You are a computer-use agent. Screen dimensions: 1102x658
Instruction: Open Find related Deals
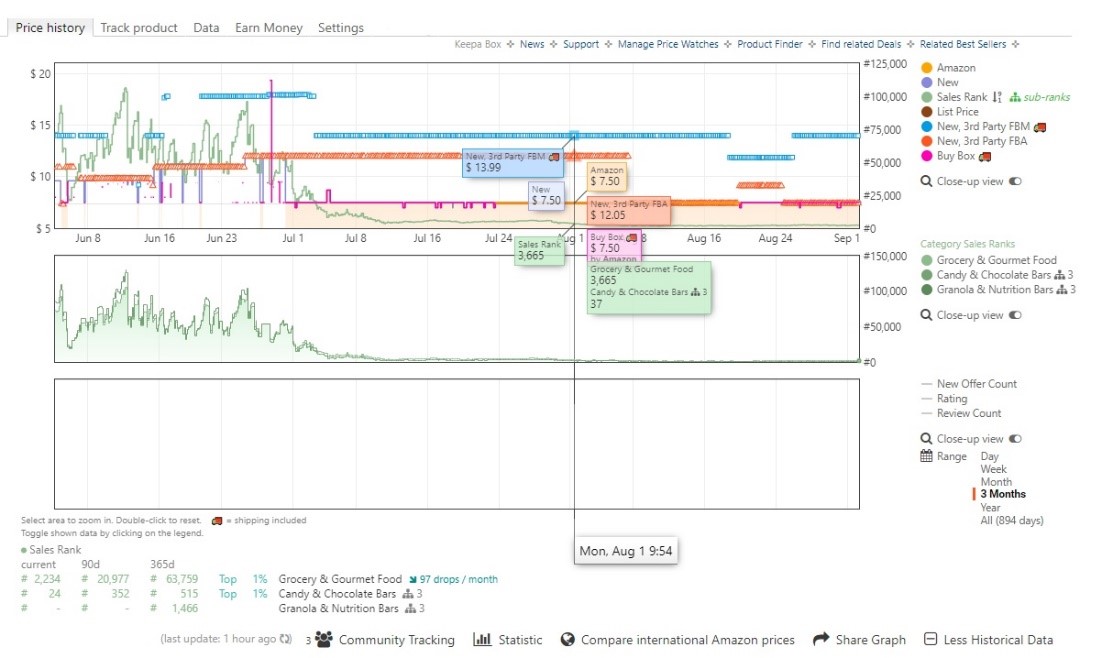(861, 44)
